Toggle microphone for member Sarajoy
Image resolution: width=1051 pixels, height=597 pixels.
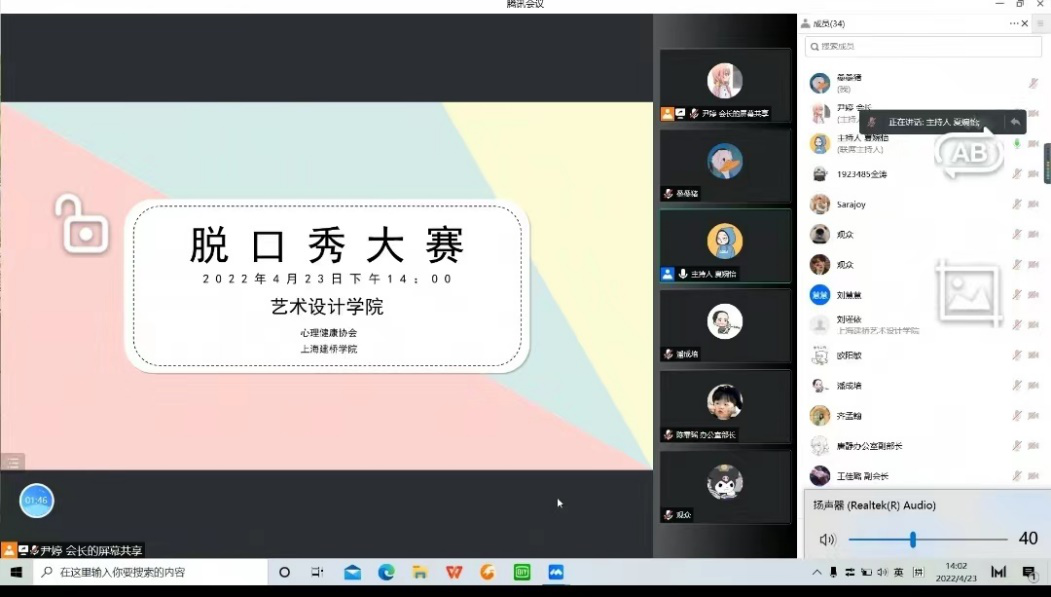[x=1017, y=204]
